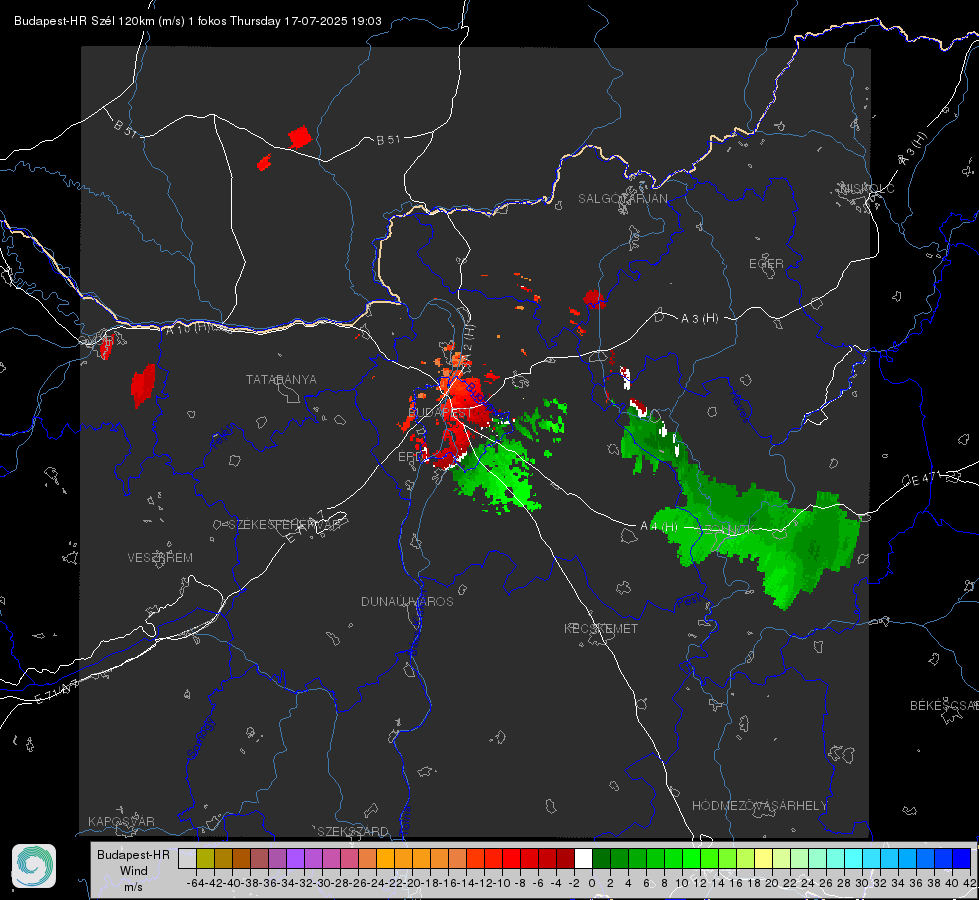
Task: Pick the dark green swatch between 0 and 2
Action: (601, 858)
